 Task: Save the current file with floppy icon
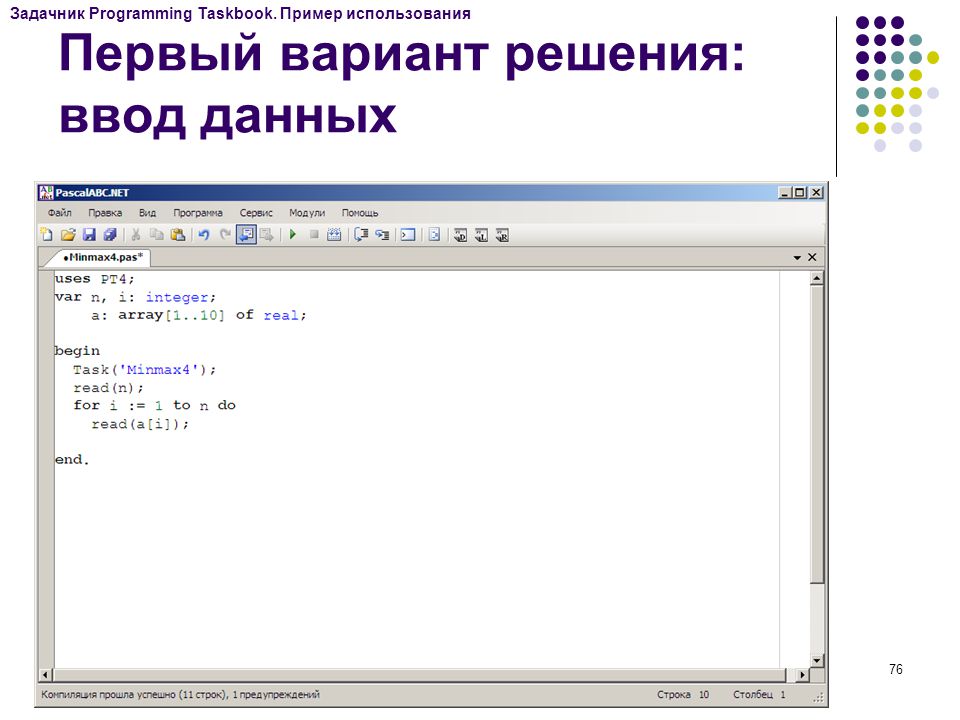pos(89,235)
